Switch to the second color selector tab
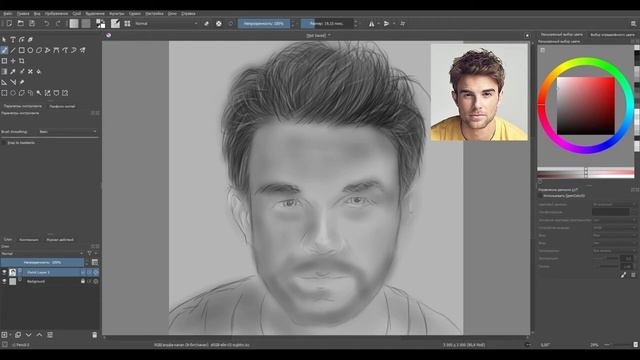640x360 pixels. (612, 35)
